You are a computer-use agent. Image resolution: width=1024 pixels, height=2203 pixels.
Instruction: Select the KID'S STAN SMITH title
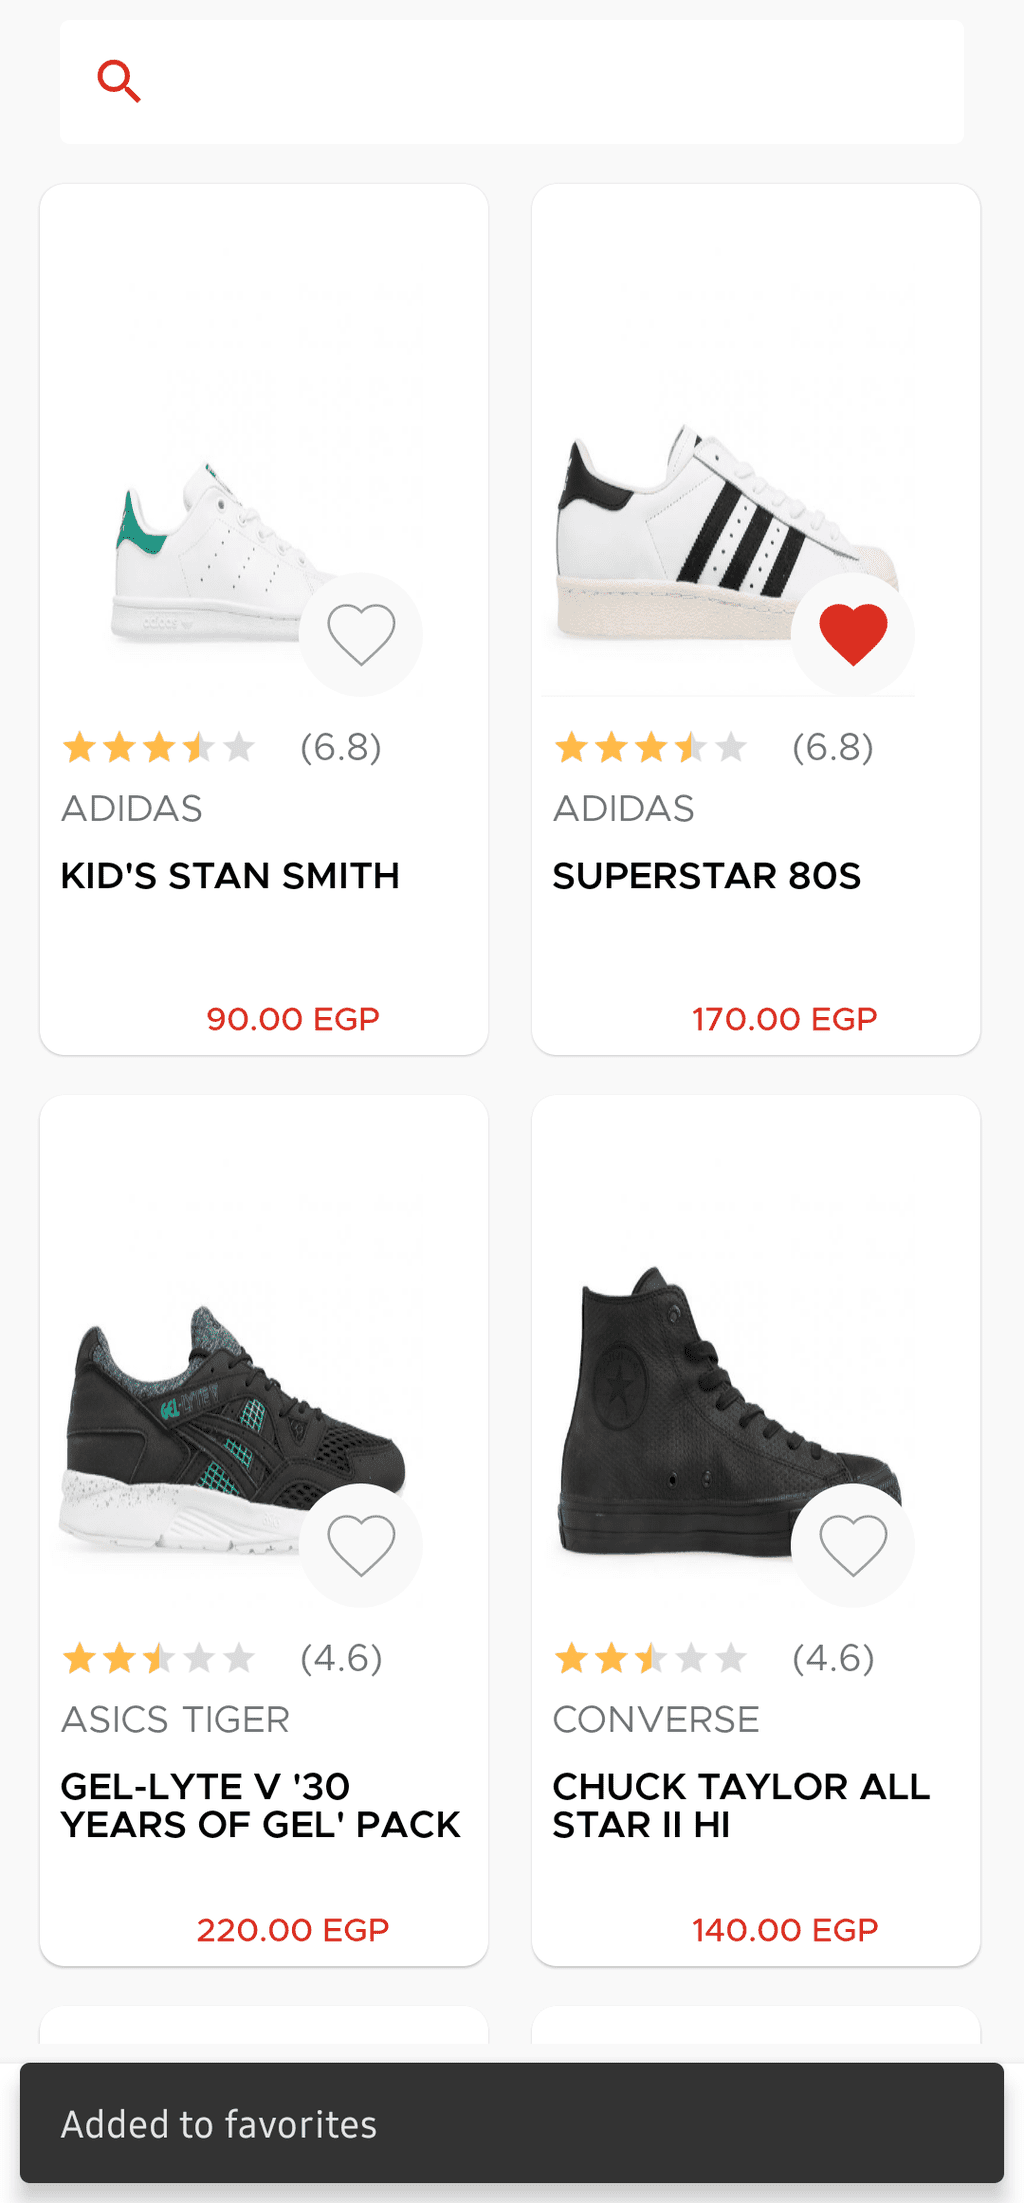[230, 876]
